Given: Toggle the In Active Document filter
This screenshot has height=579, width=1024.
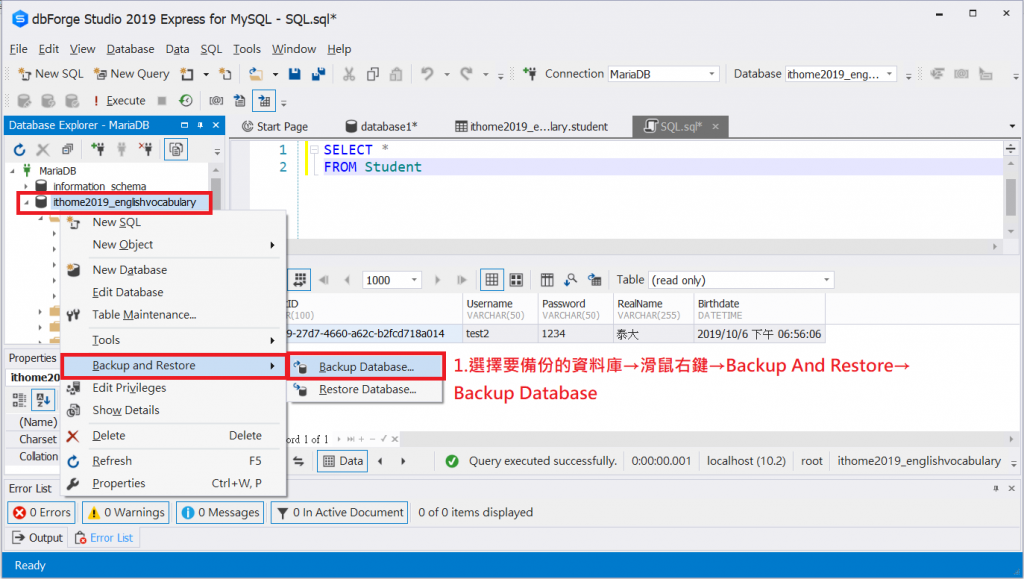Looking at the screenshot, I should (x=340, y=512).
